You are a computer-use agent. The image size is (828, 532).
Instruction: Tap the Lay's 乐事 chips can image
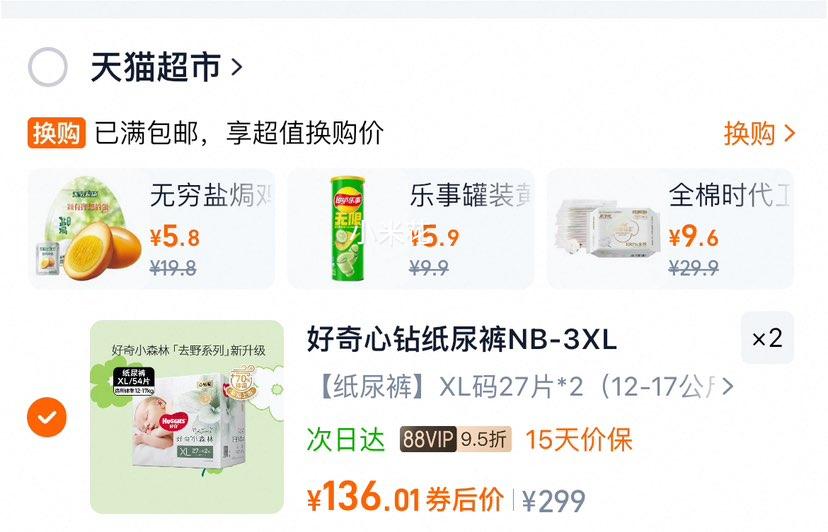[x=348, y=229]
